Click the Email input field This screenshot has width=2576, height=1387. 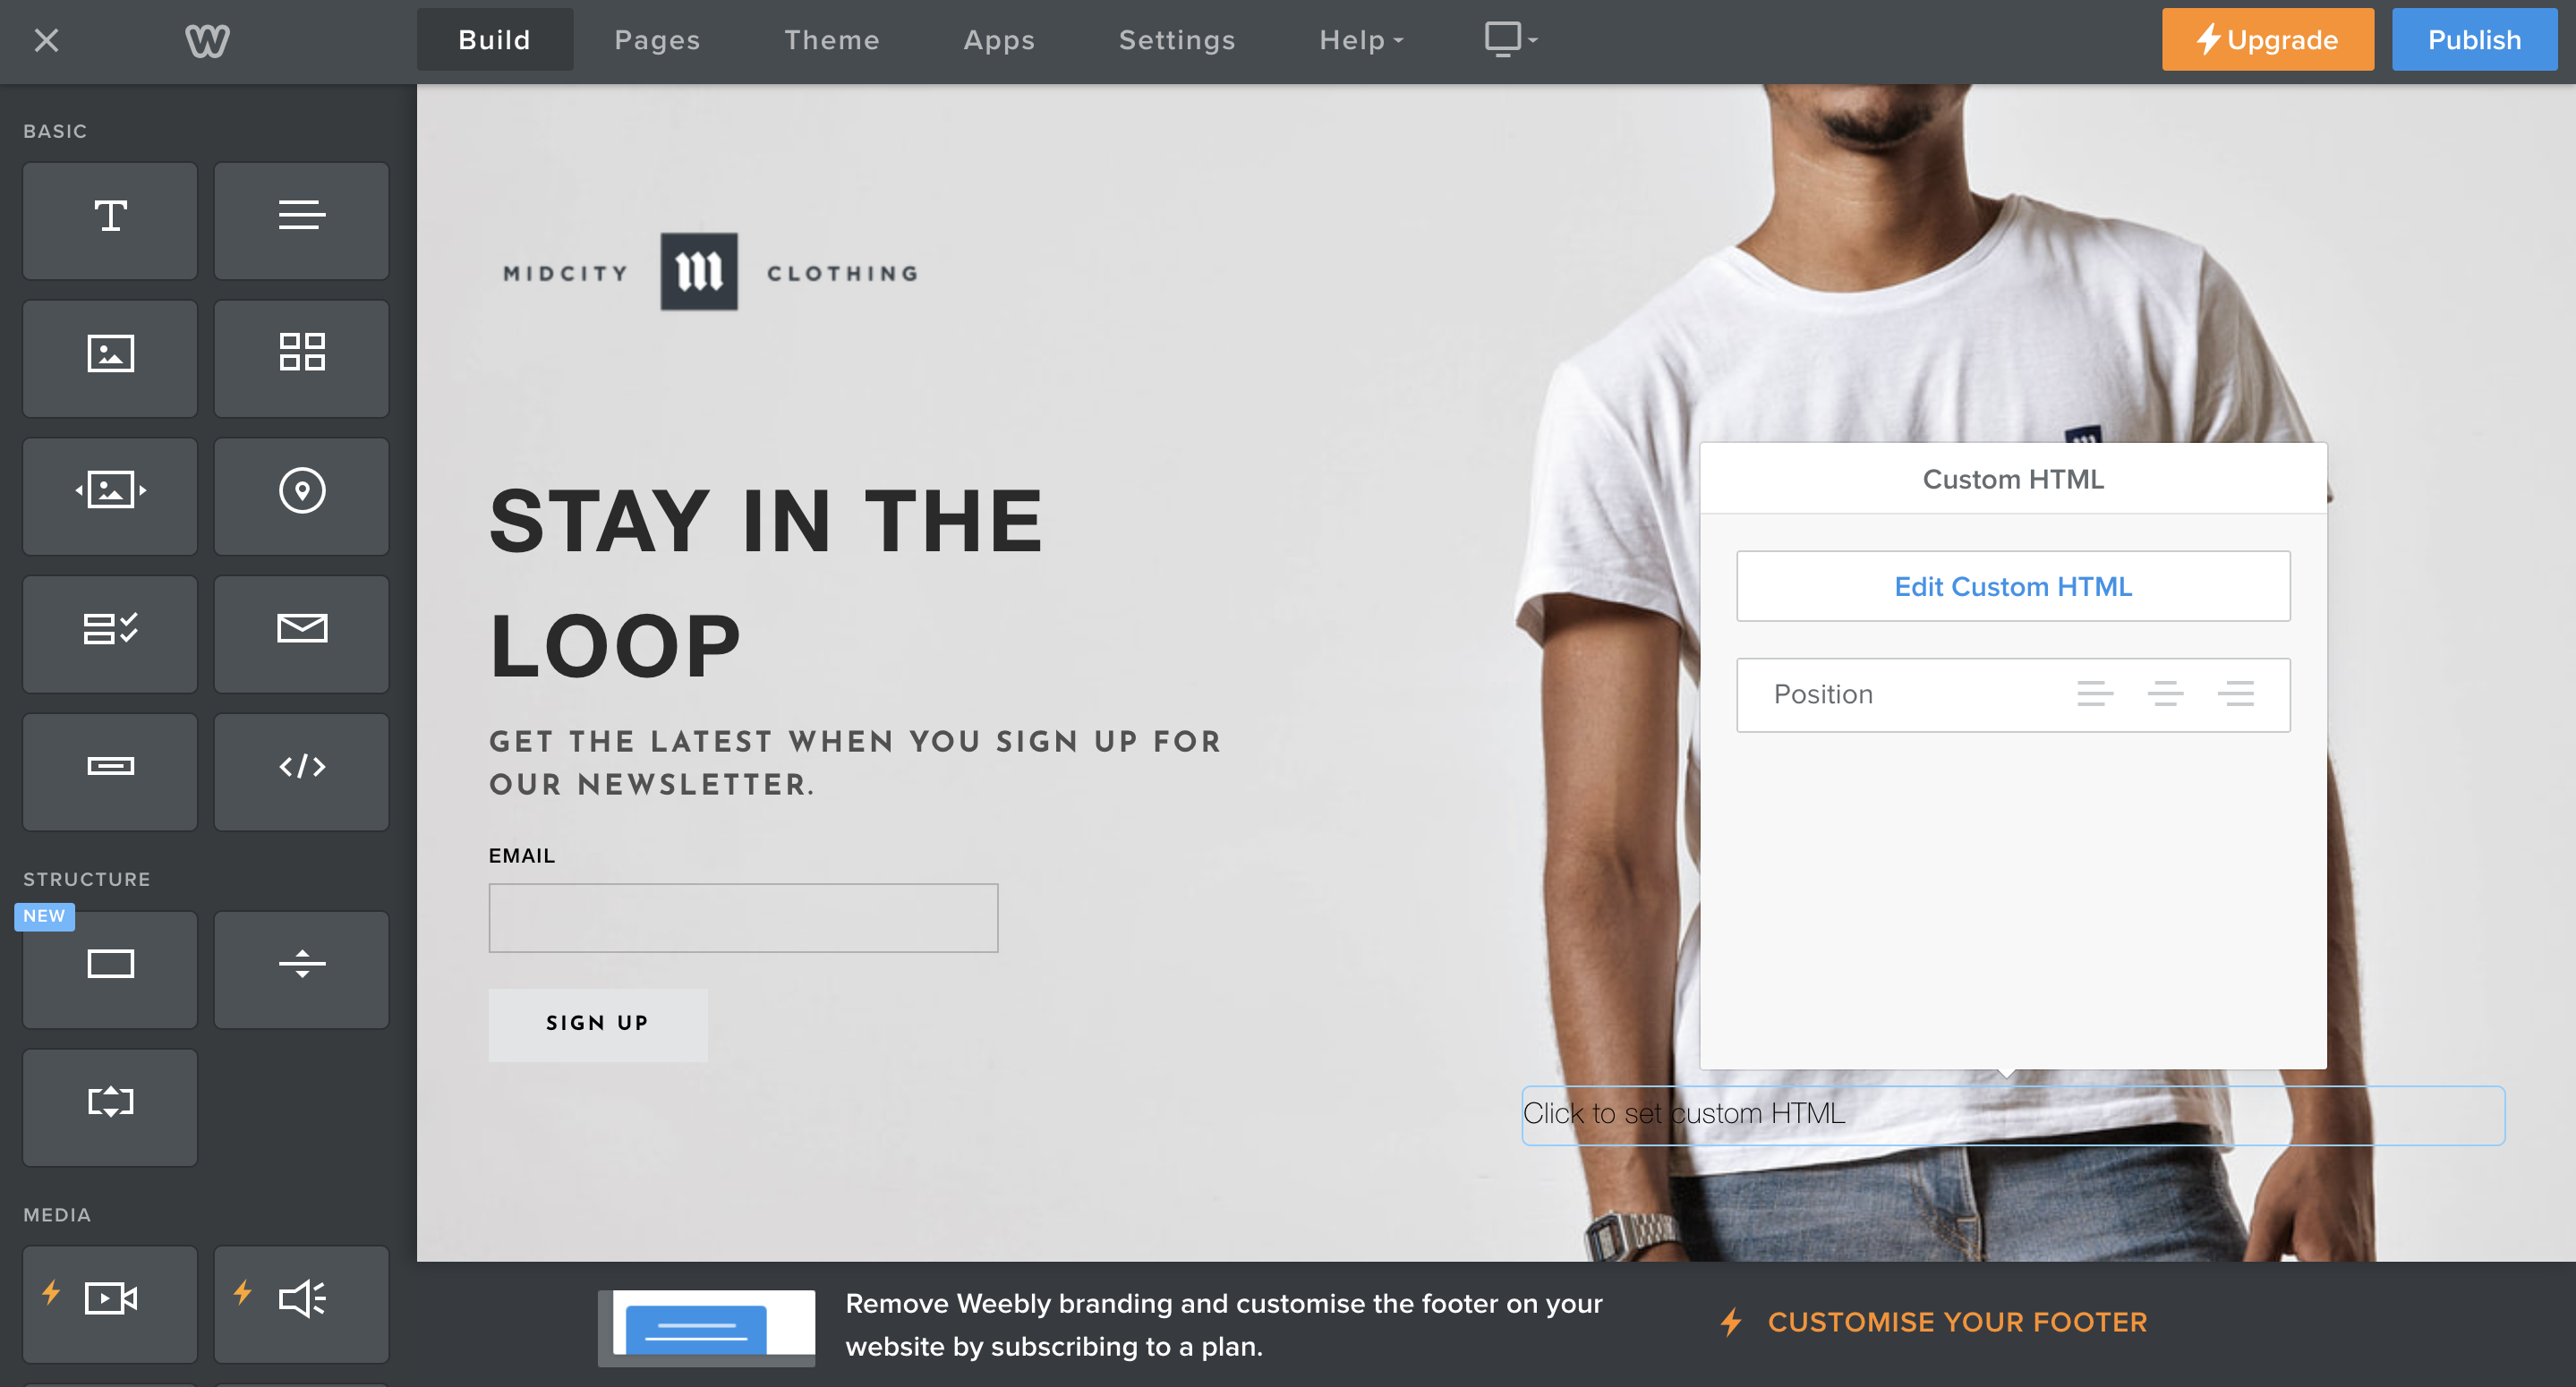point(742,917)
